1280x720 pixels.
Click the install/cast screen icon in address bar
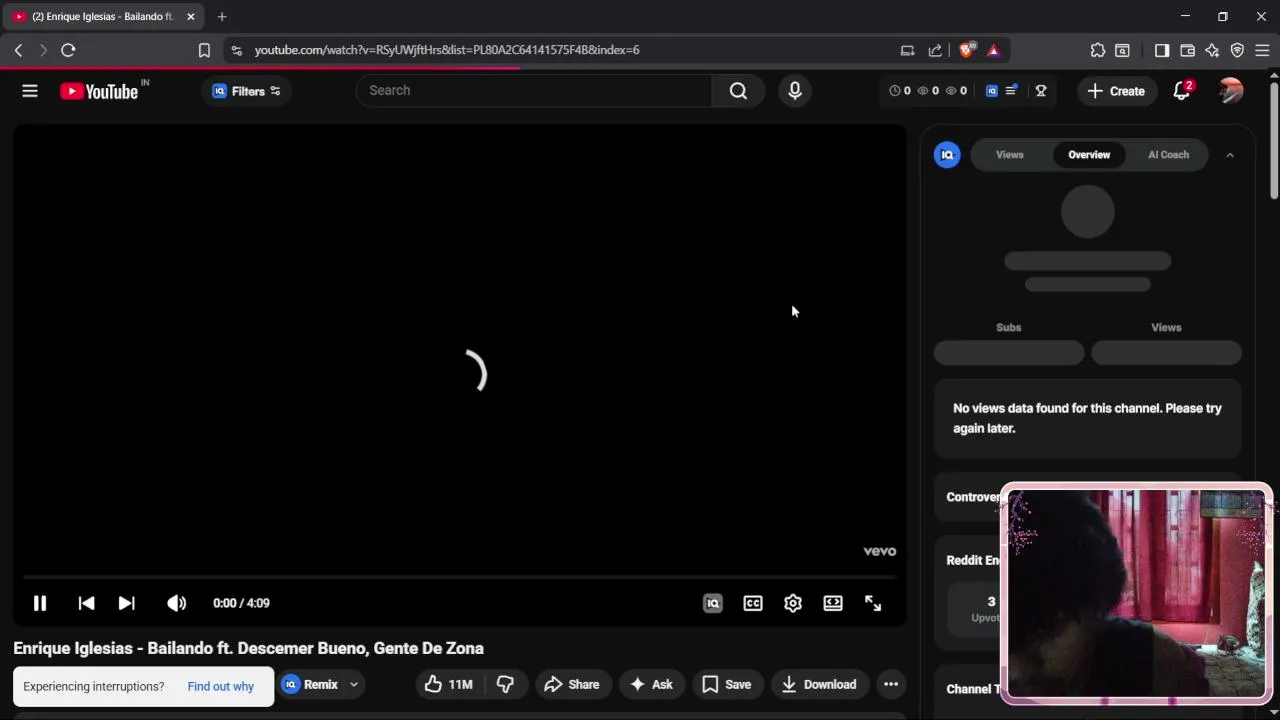(907, 50)
